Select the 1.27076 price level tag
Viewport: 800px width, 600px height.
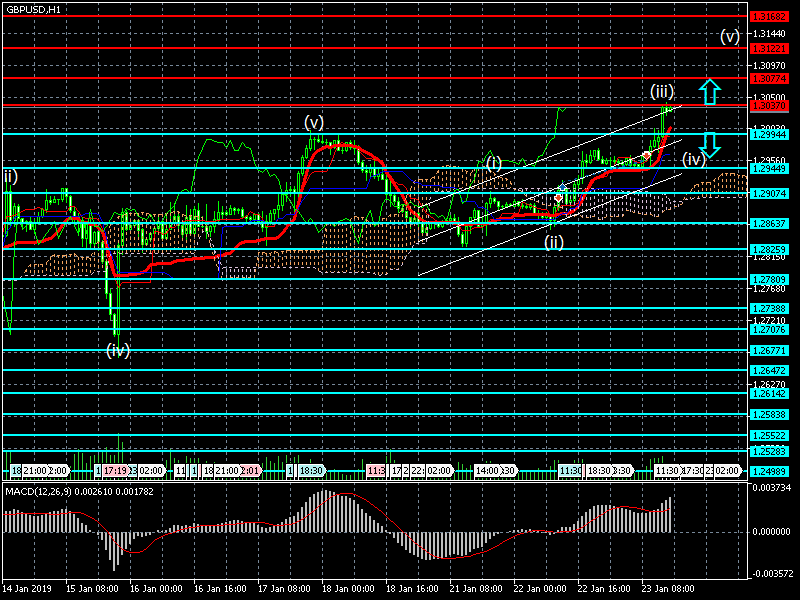769,329
